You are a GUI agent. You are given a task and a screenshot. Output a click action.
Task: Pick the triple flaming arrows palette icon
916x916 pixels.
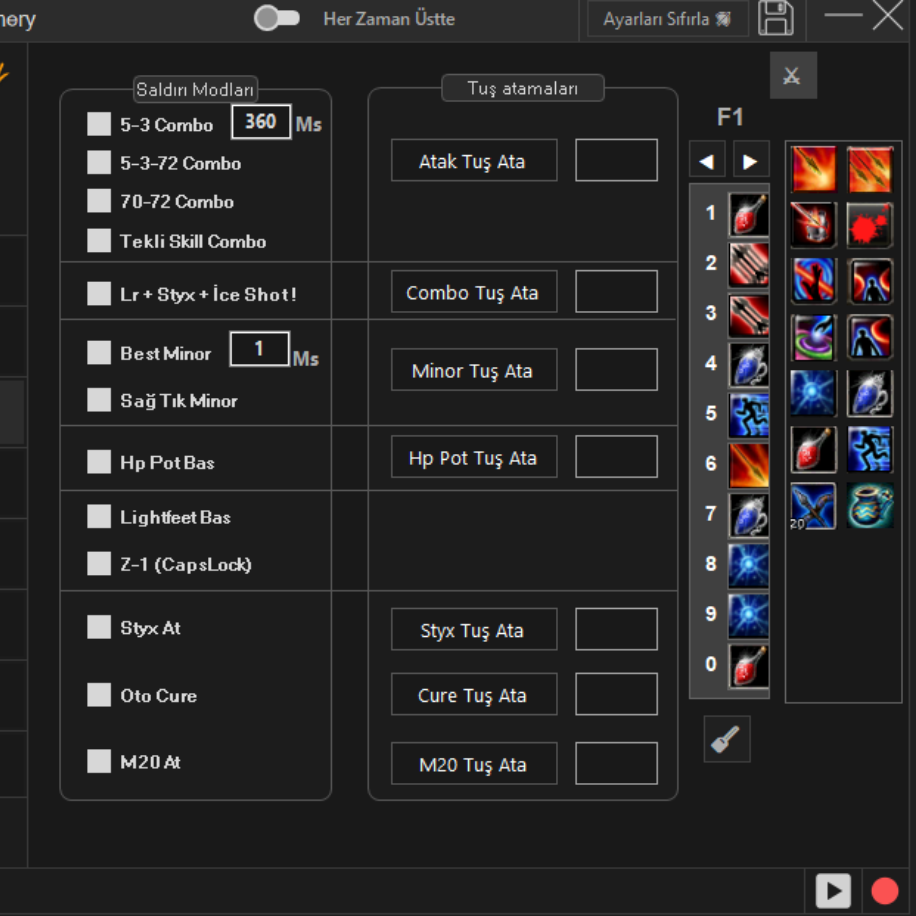(x=870, y=169)
